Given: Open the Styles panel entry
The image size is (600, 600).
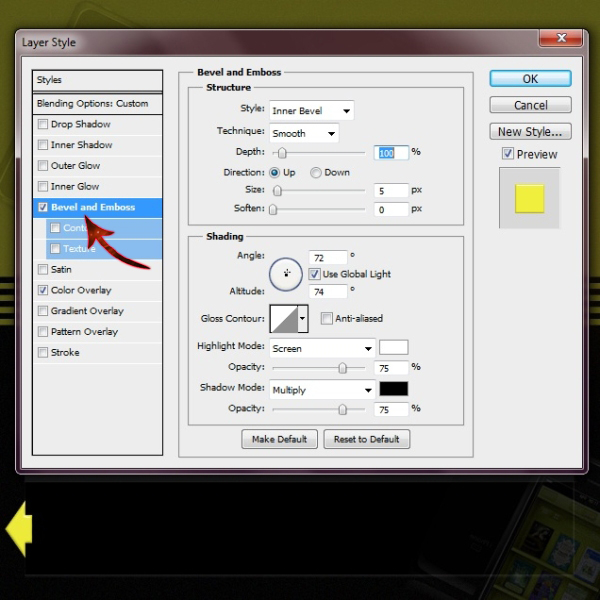Looking at the screenshot, I should pos(98,80).
